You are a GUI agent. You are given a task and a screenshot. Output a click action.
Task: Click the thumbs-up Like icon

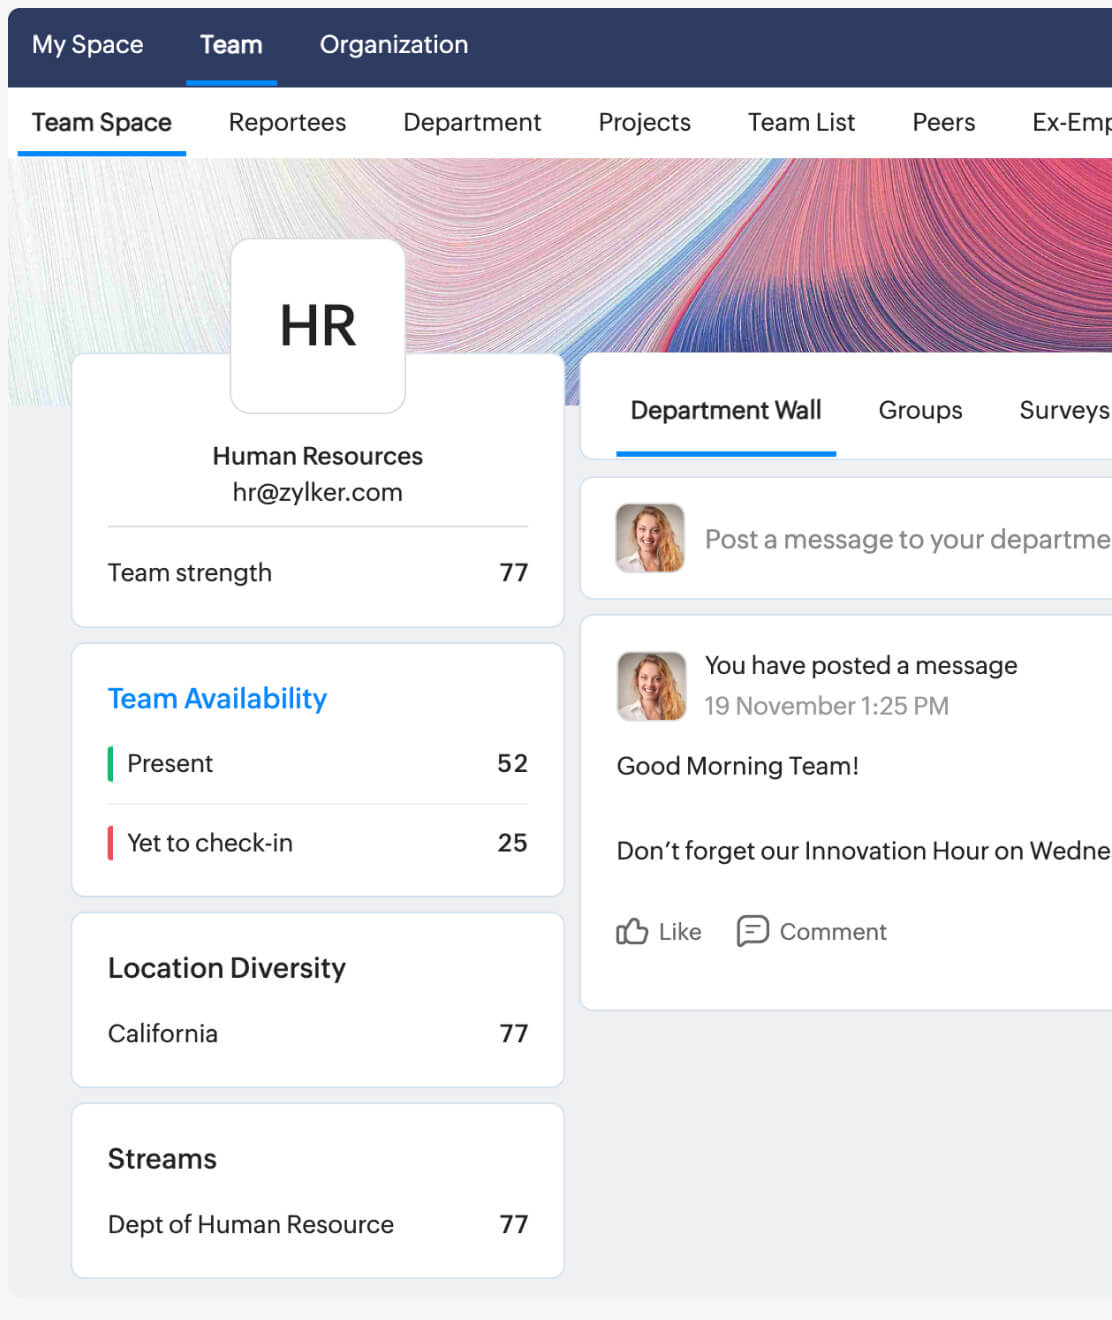point(632,931)
